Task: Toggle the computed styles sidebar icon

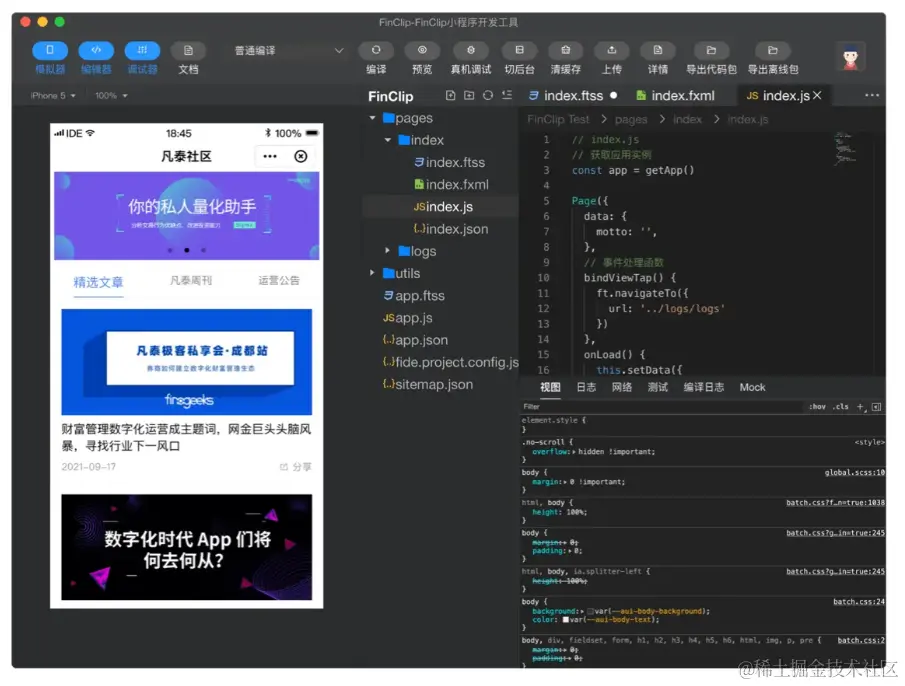Action: tap(876, 407)
